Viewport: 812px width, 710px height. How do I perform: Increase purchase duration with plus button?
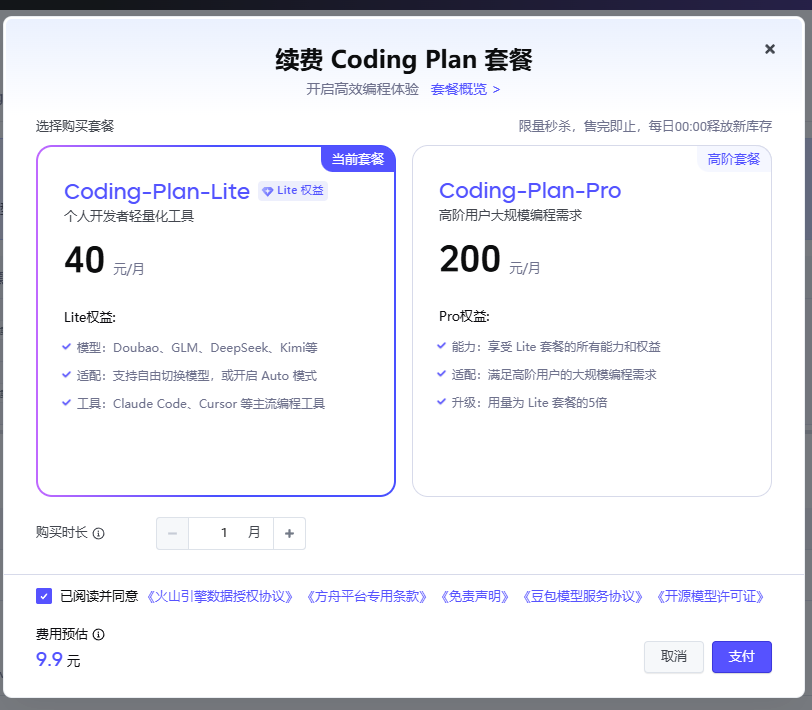pyautogui.click(x=289, y=533)
